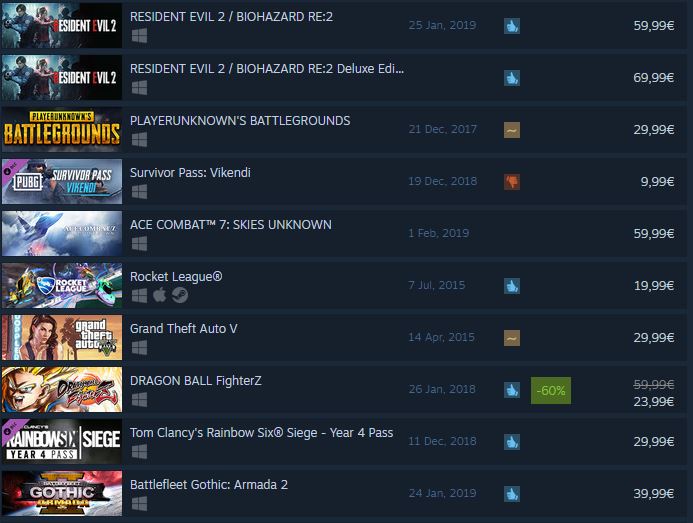Screen dimensions: 693x523
Task: Click the thumbs-up icon for DRAGON BALL FighterZ
Action: pyautogui.click(x=512, y=390)
